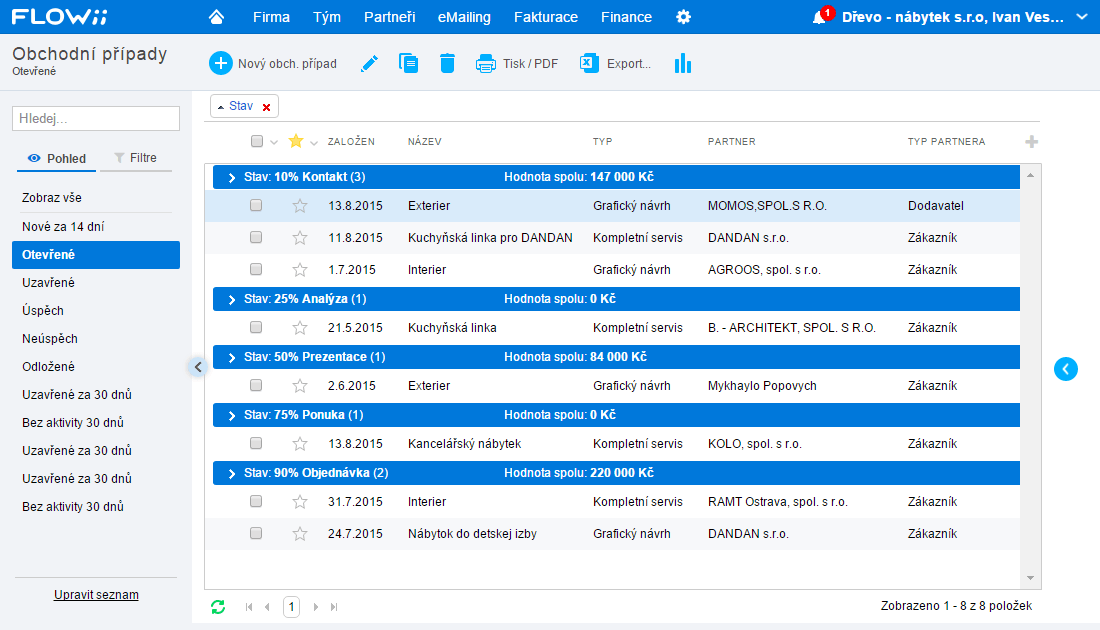Check the KOLO, spol. s r.o. row checkbox
The height and width of the screenshot is (630, 1100).
[256, 443]
